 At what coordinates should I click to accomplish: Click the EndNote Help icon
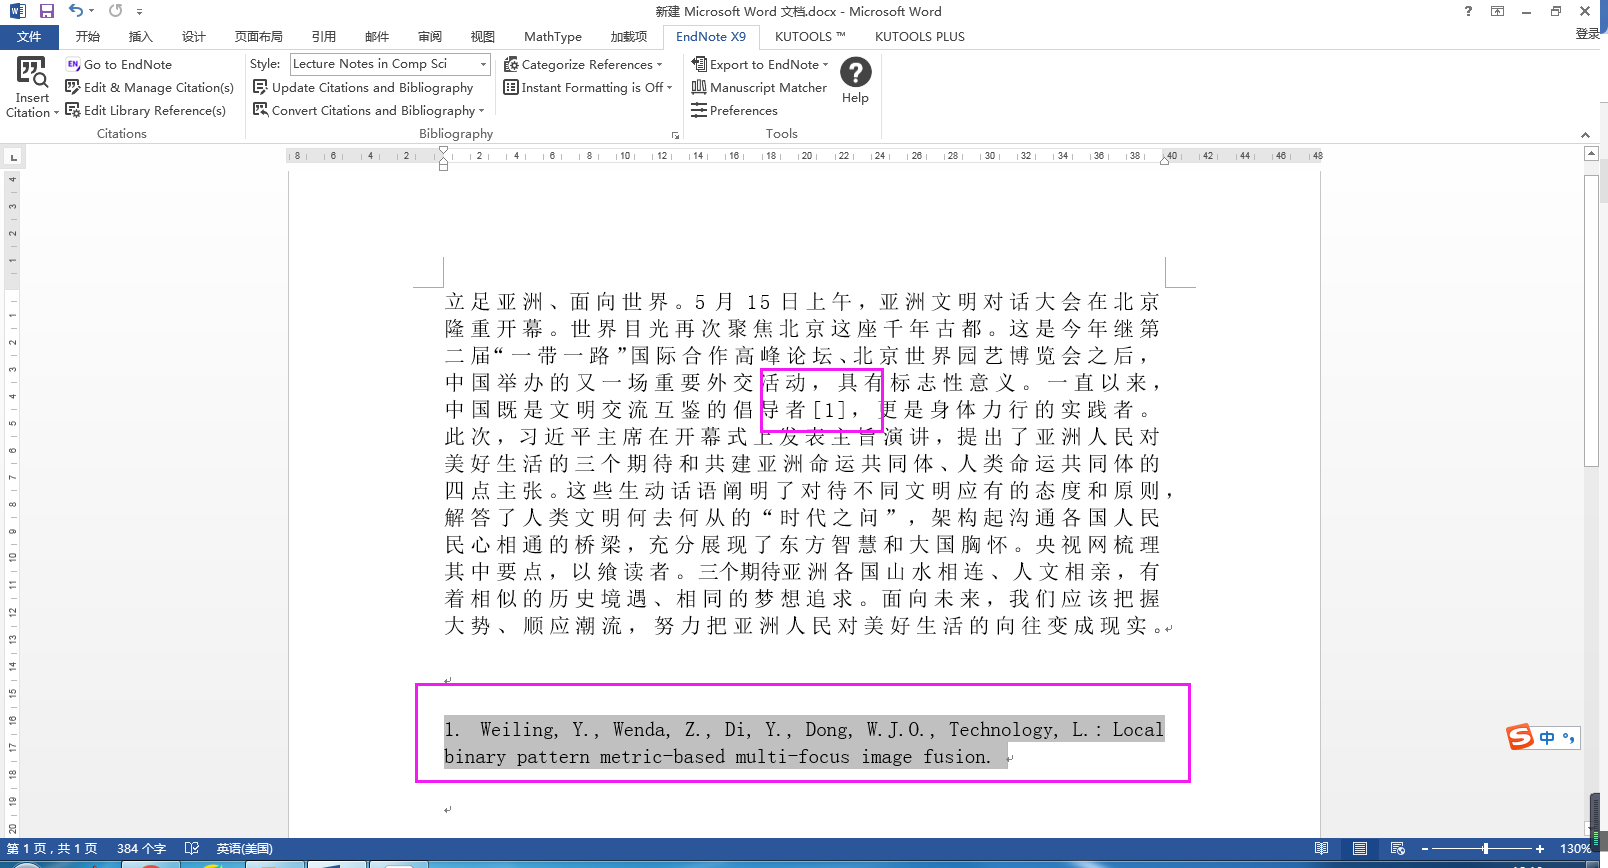pyautogui.click(x=855, y=72)
